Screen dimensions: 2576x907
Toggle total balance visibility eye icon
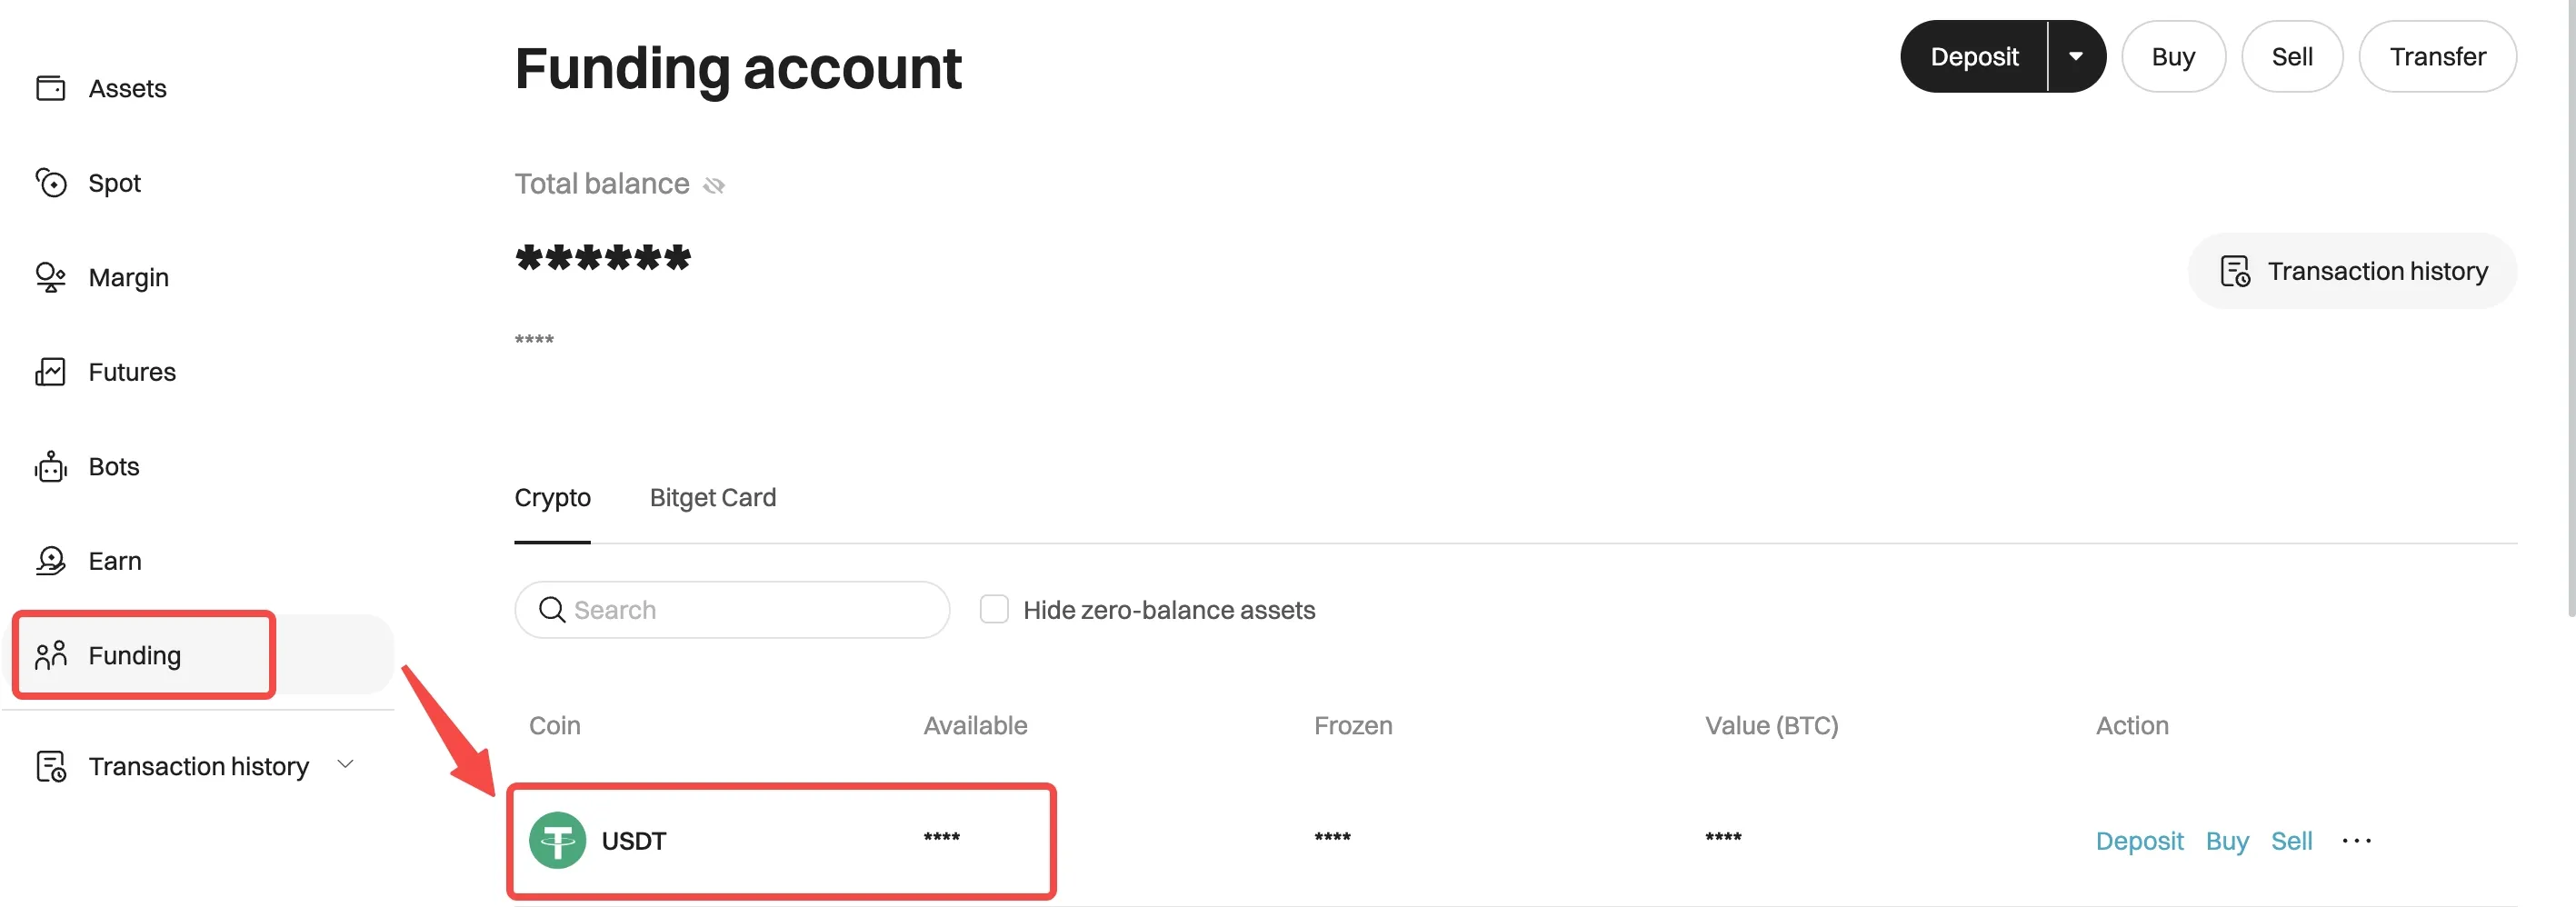[x=714, y=185]
